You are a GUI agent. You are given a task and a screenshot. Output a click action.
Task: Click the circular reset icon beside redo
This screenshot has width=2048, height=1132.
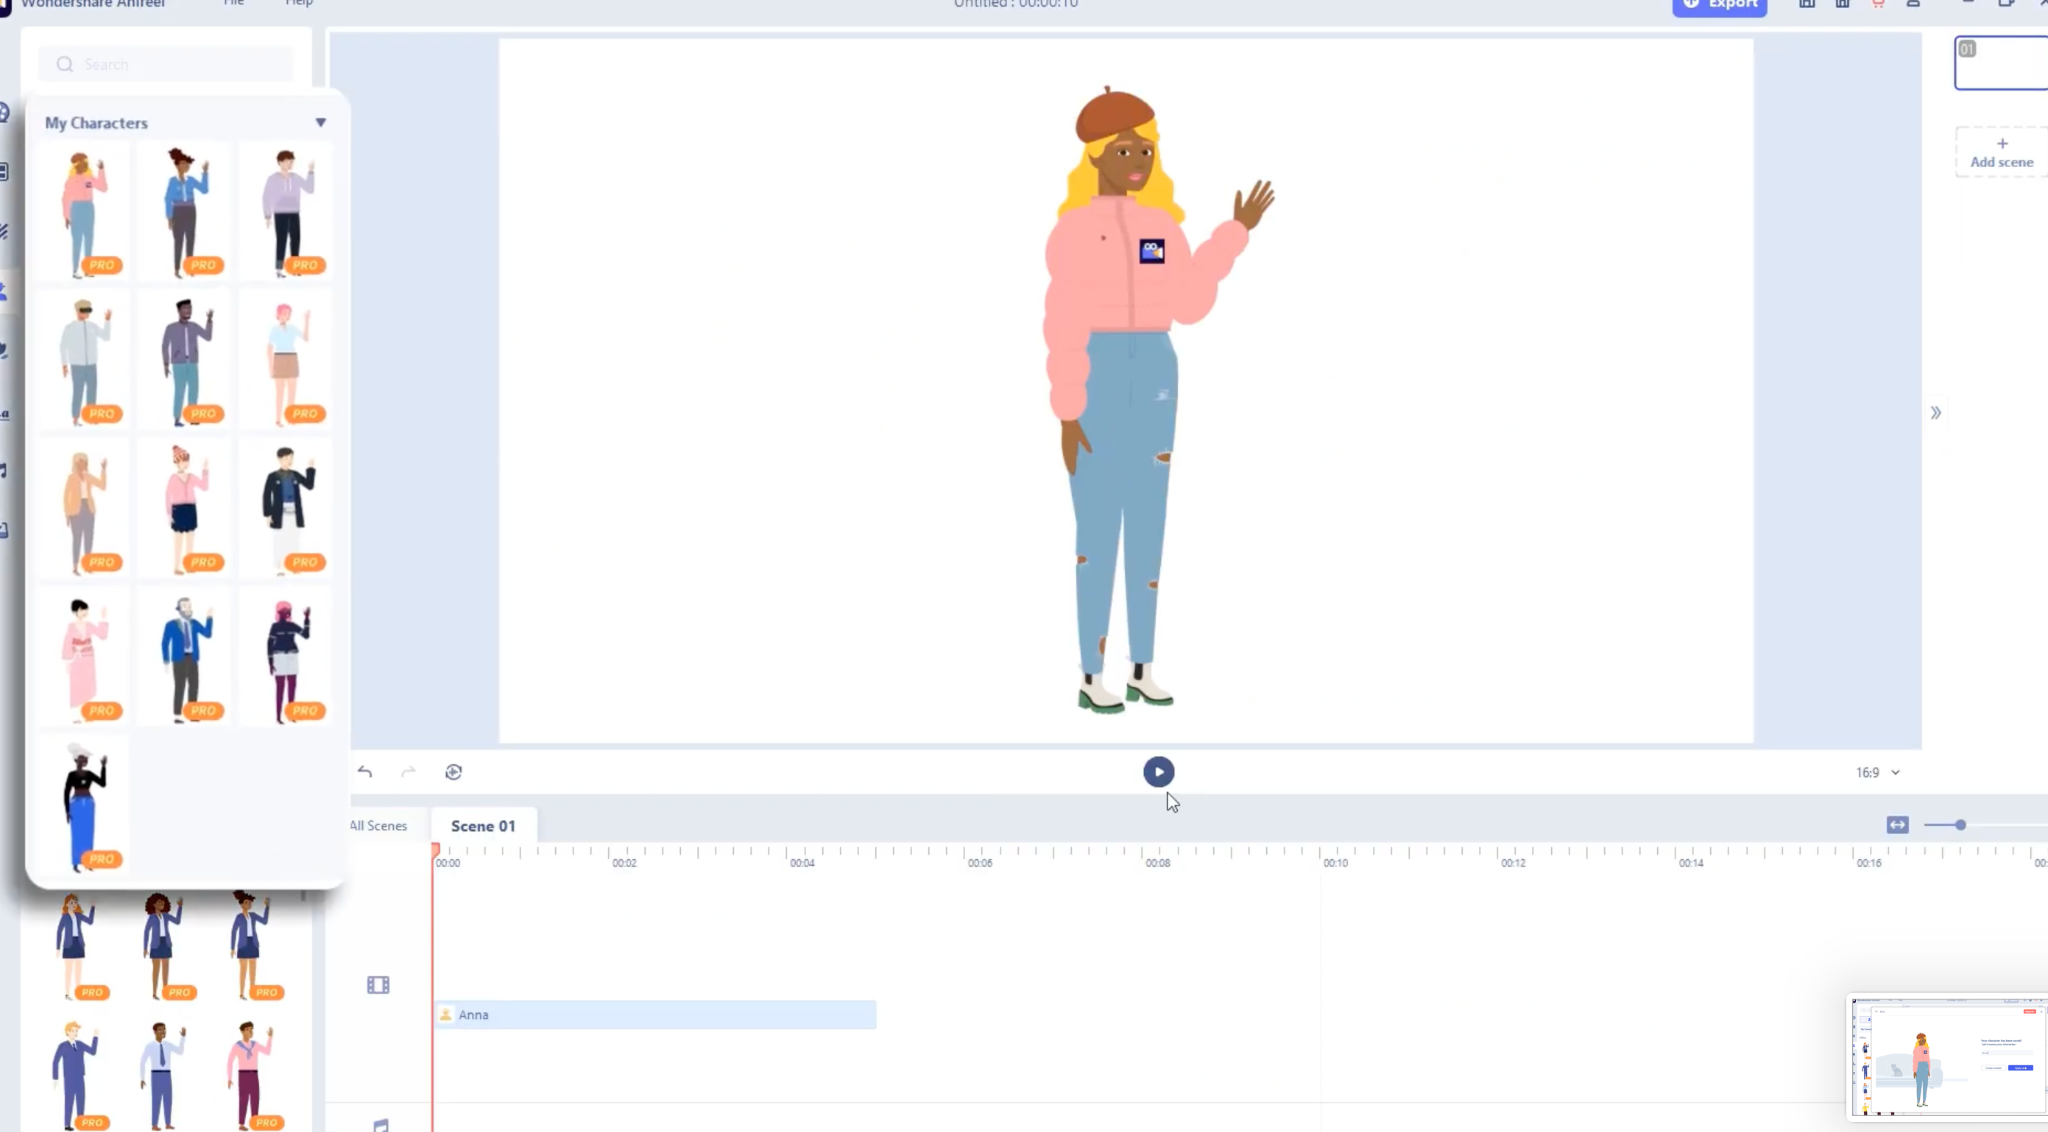click(x=453, y=772)
